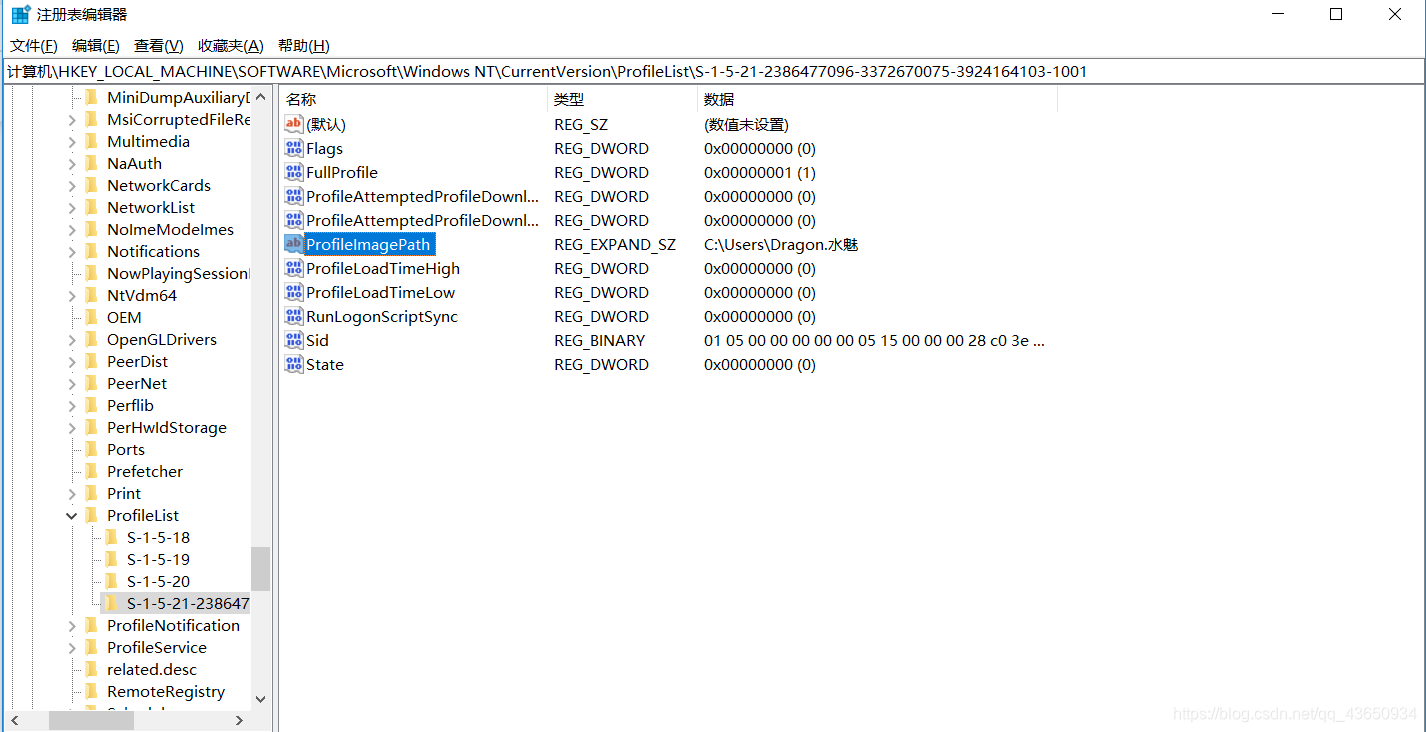Click the string icon of ProfileImagePath

(294, 244)
